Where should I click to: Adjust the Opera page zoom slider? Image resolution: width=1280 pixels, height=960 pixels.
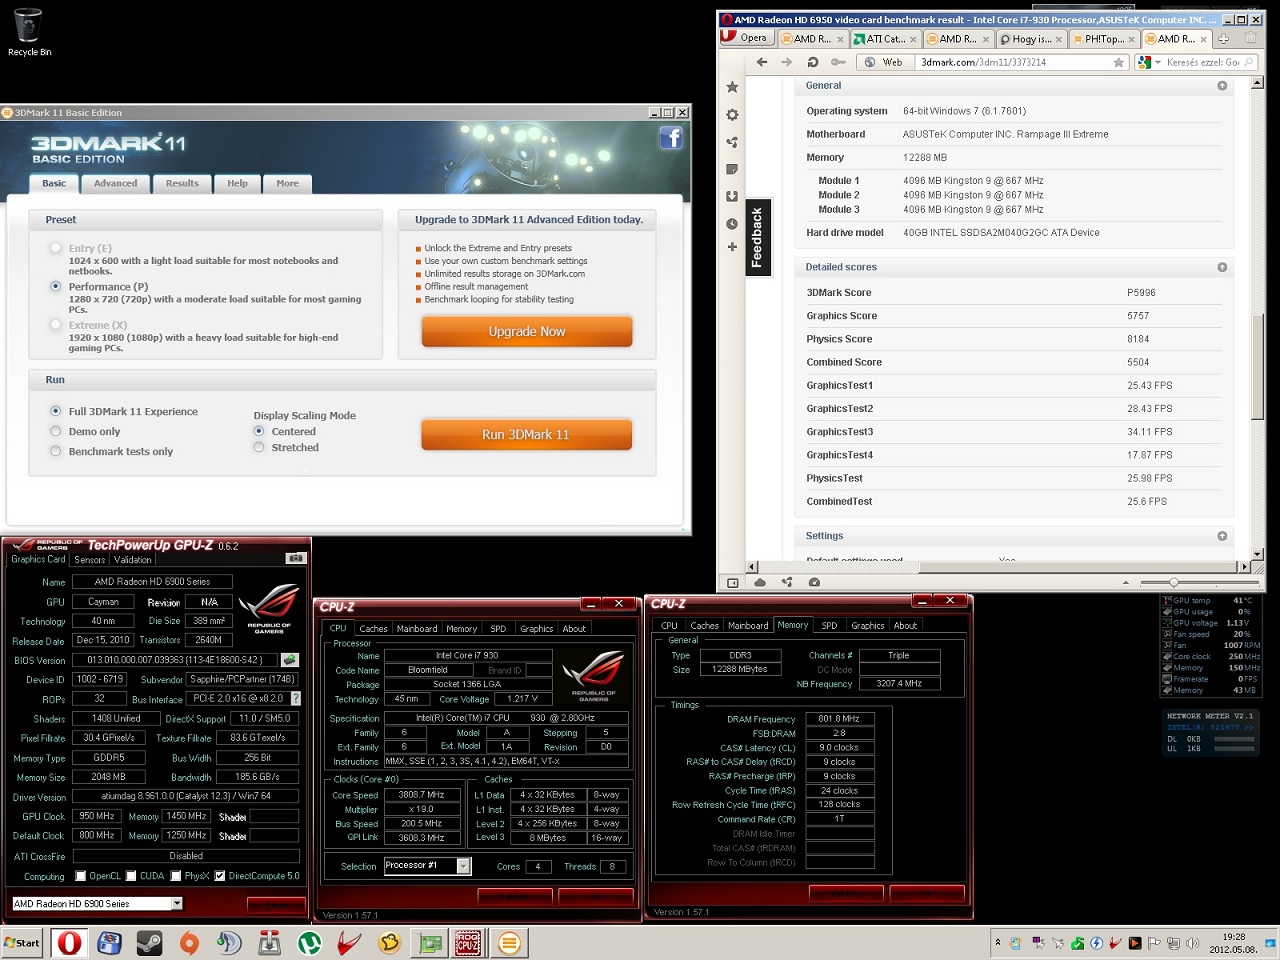[1174, 582]
